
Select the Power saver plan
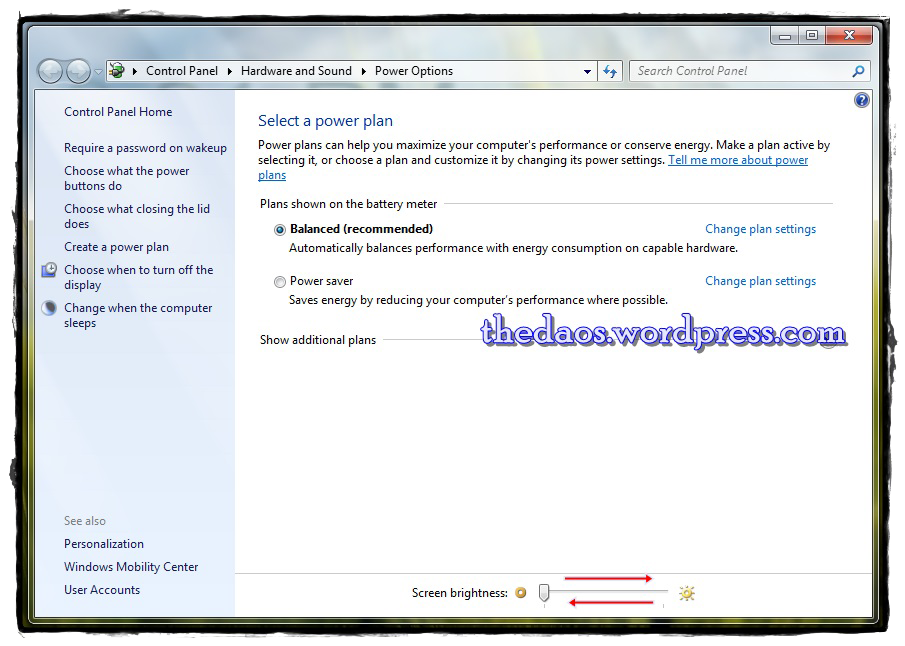(280, 281)
